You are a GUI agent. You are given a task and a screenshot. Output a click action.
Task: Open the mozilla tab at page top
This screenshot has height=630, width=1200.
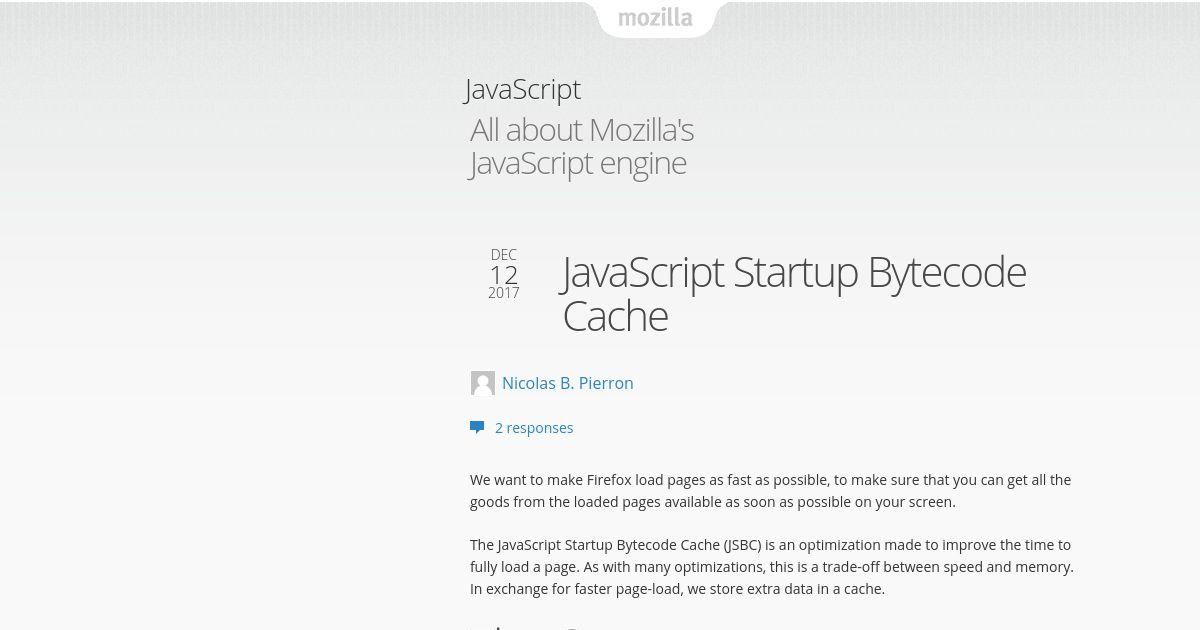coord(655,18)
